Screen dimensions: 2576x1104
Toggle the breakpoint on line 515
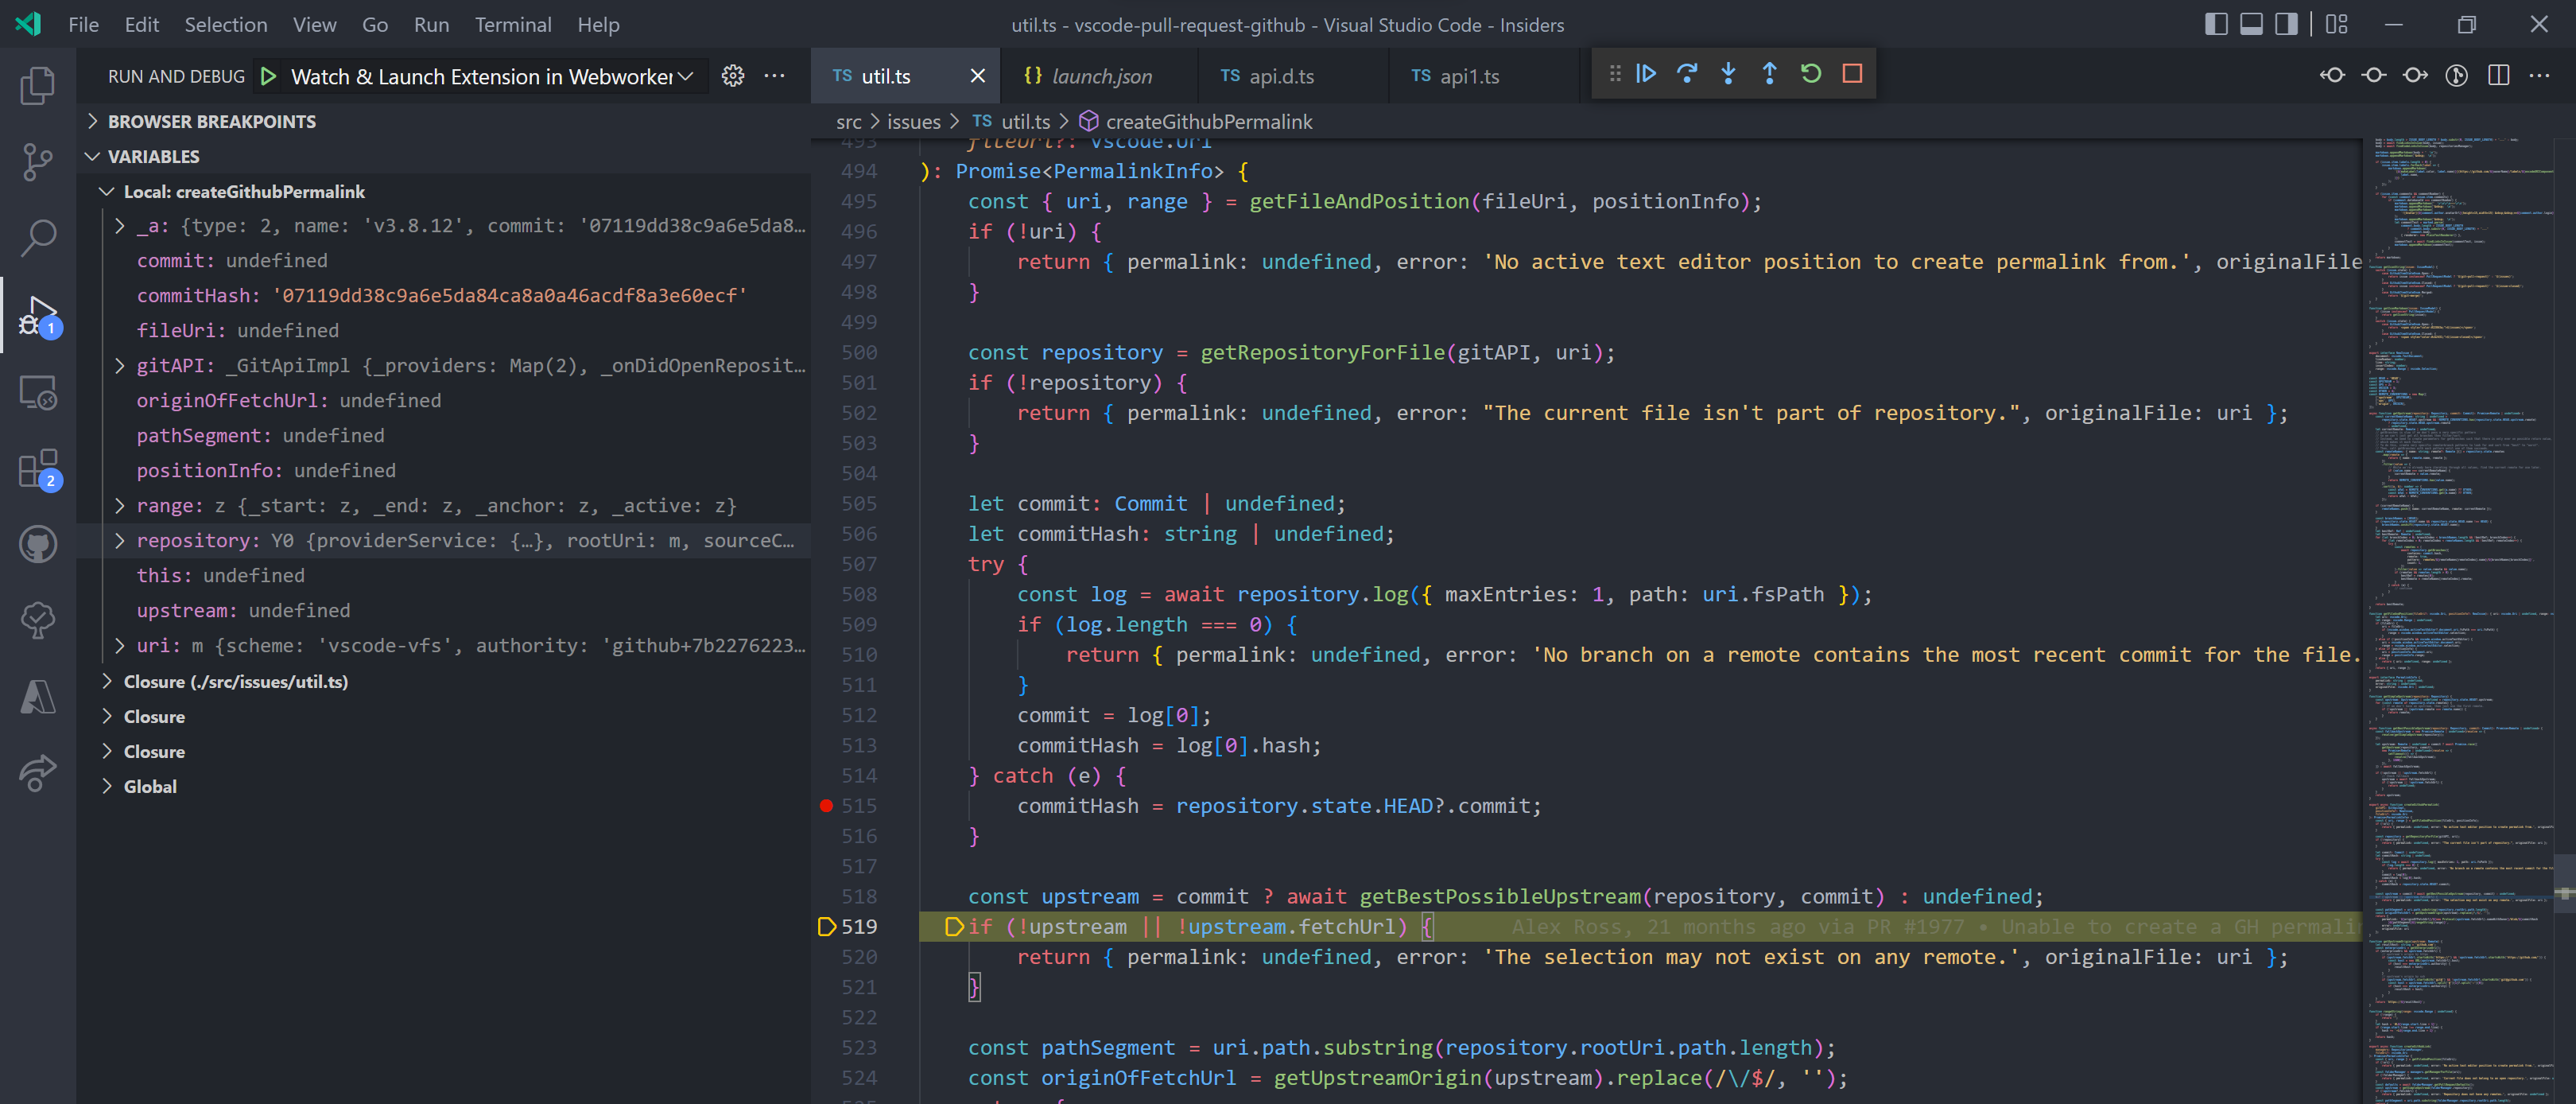(x=826, y=806)
